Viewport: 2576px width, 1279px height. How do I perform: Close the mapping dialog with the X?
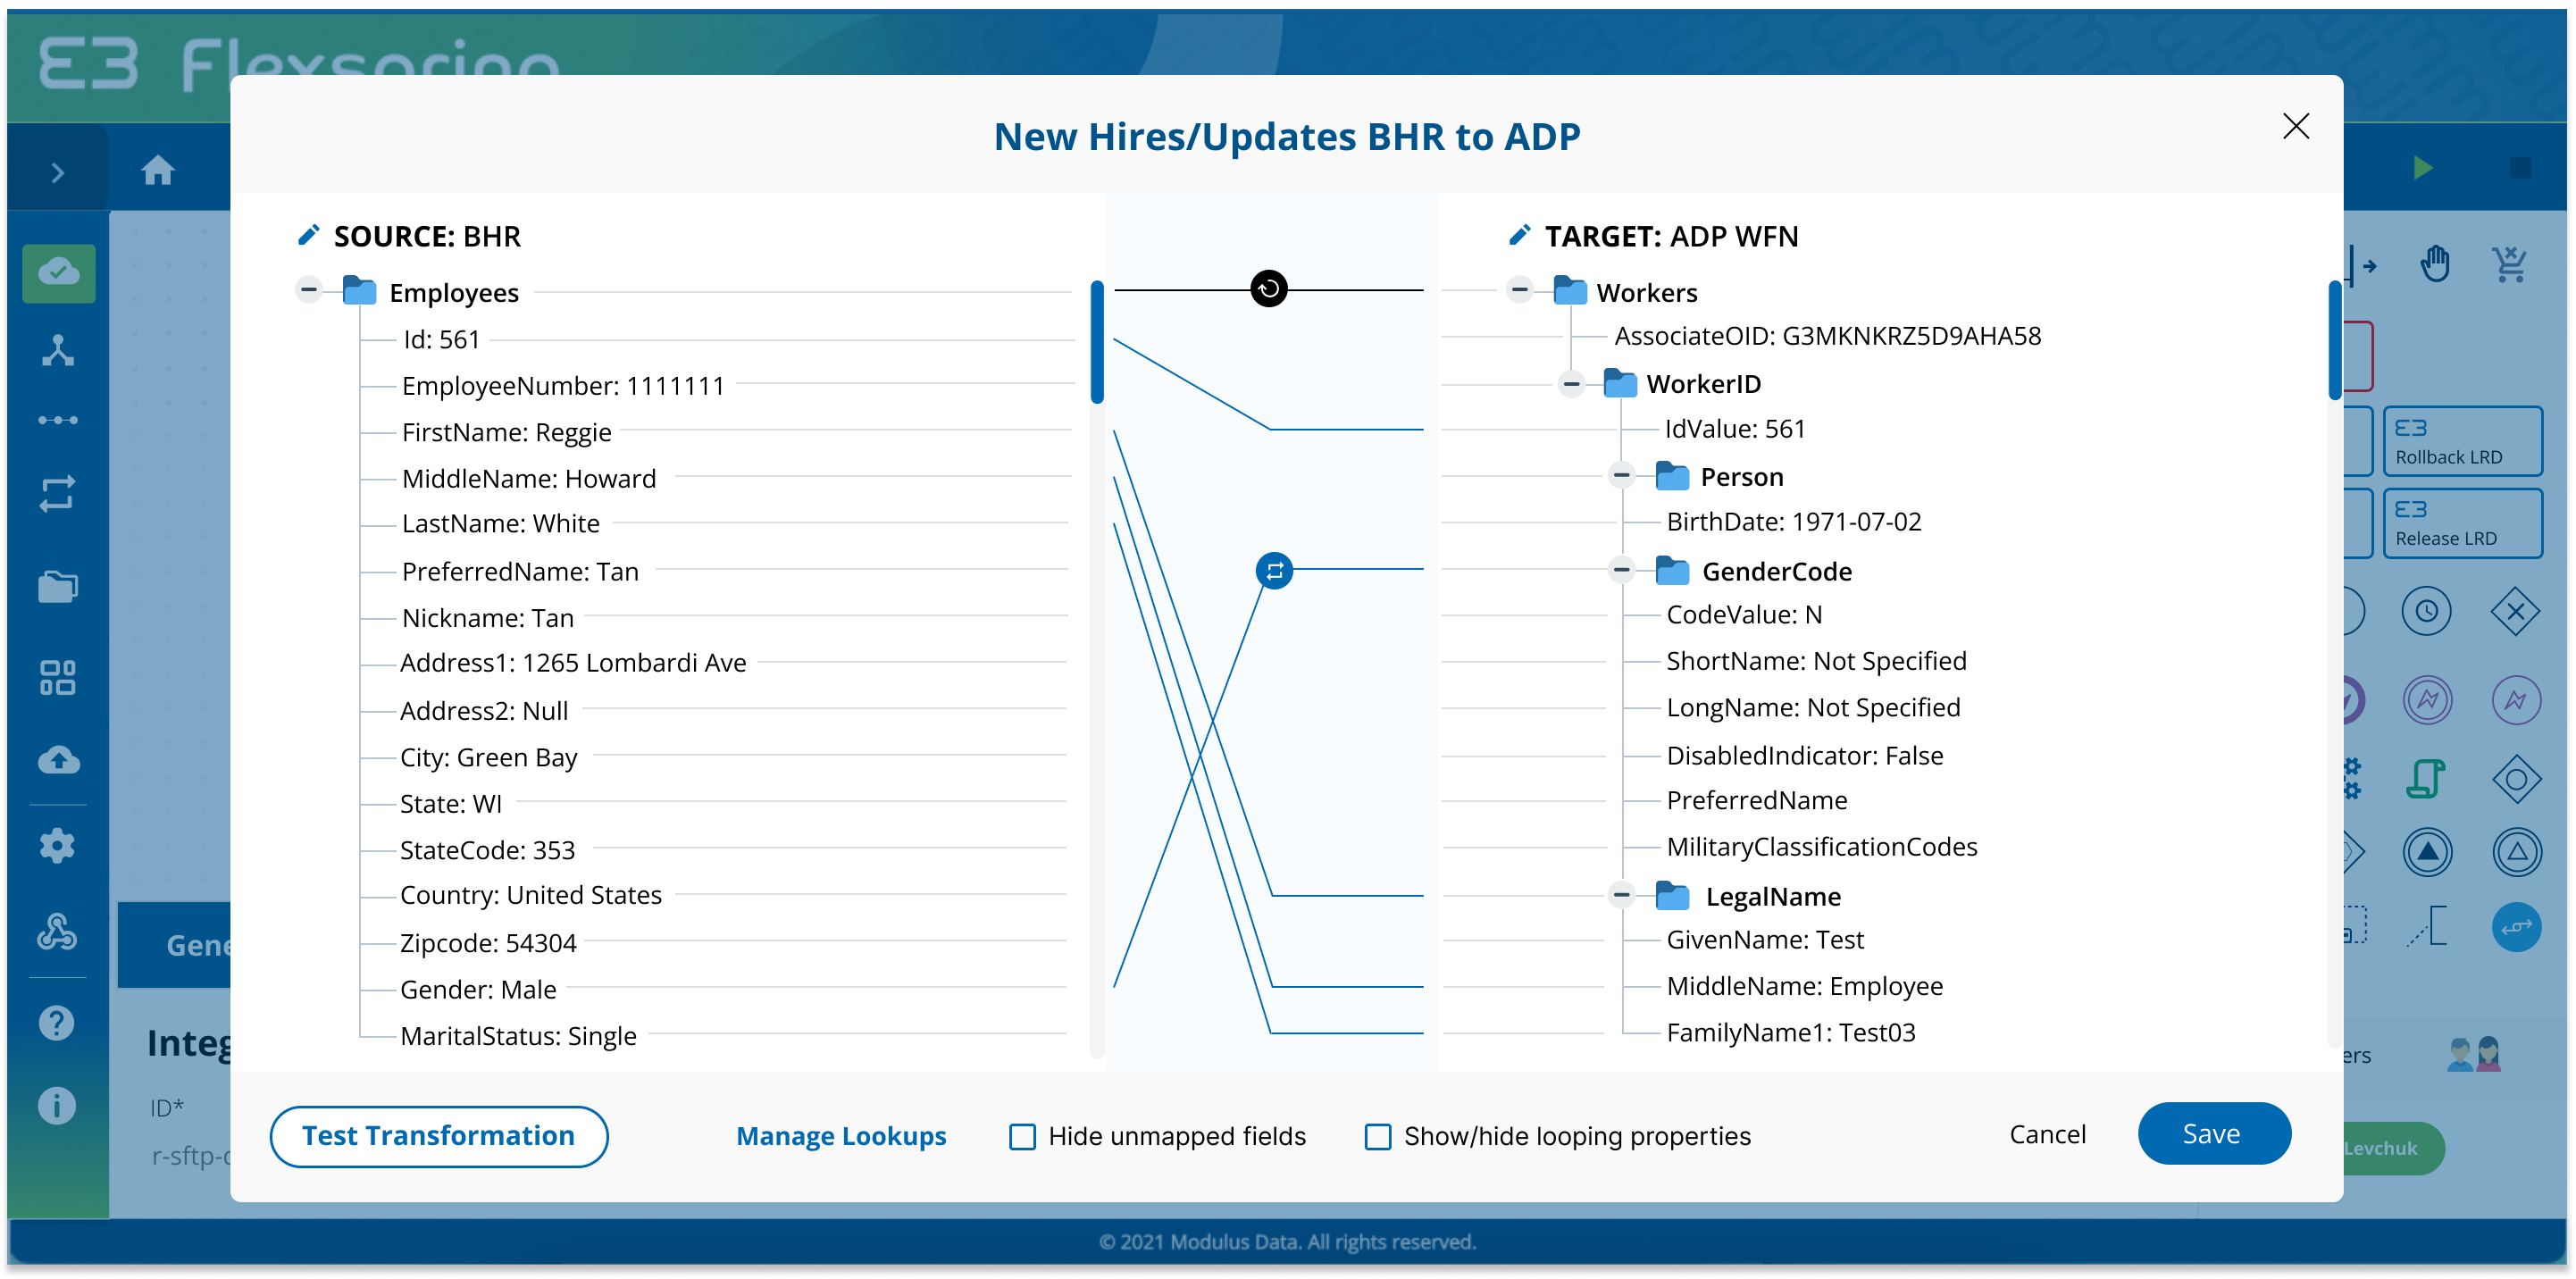click(2296, 126)
